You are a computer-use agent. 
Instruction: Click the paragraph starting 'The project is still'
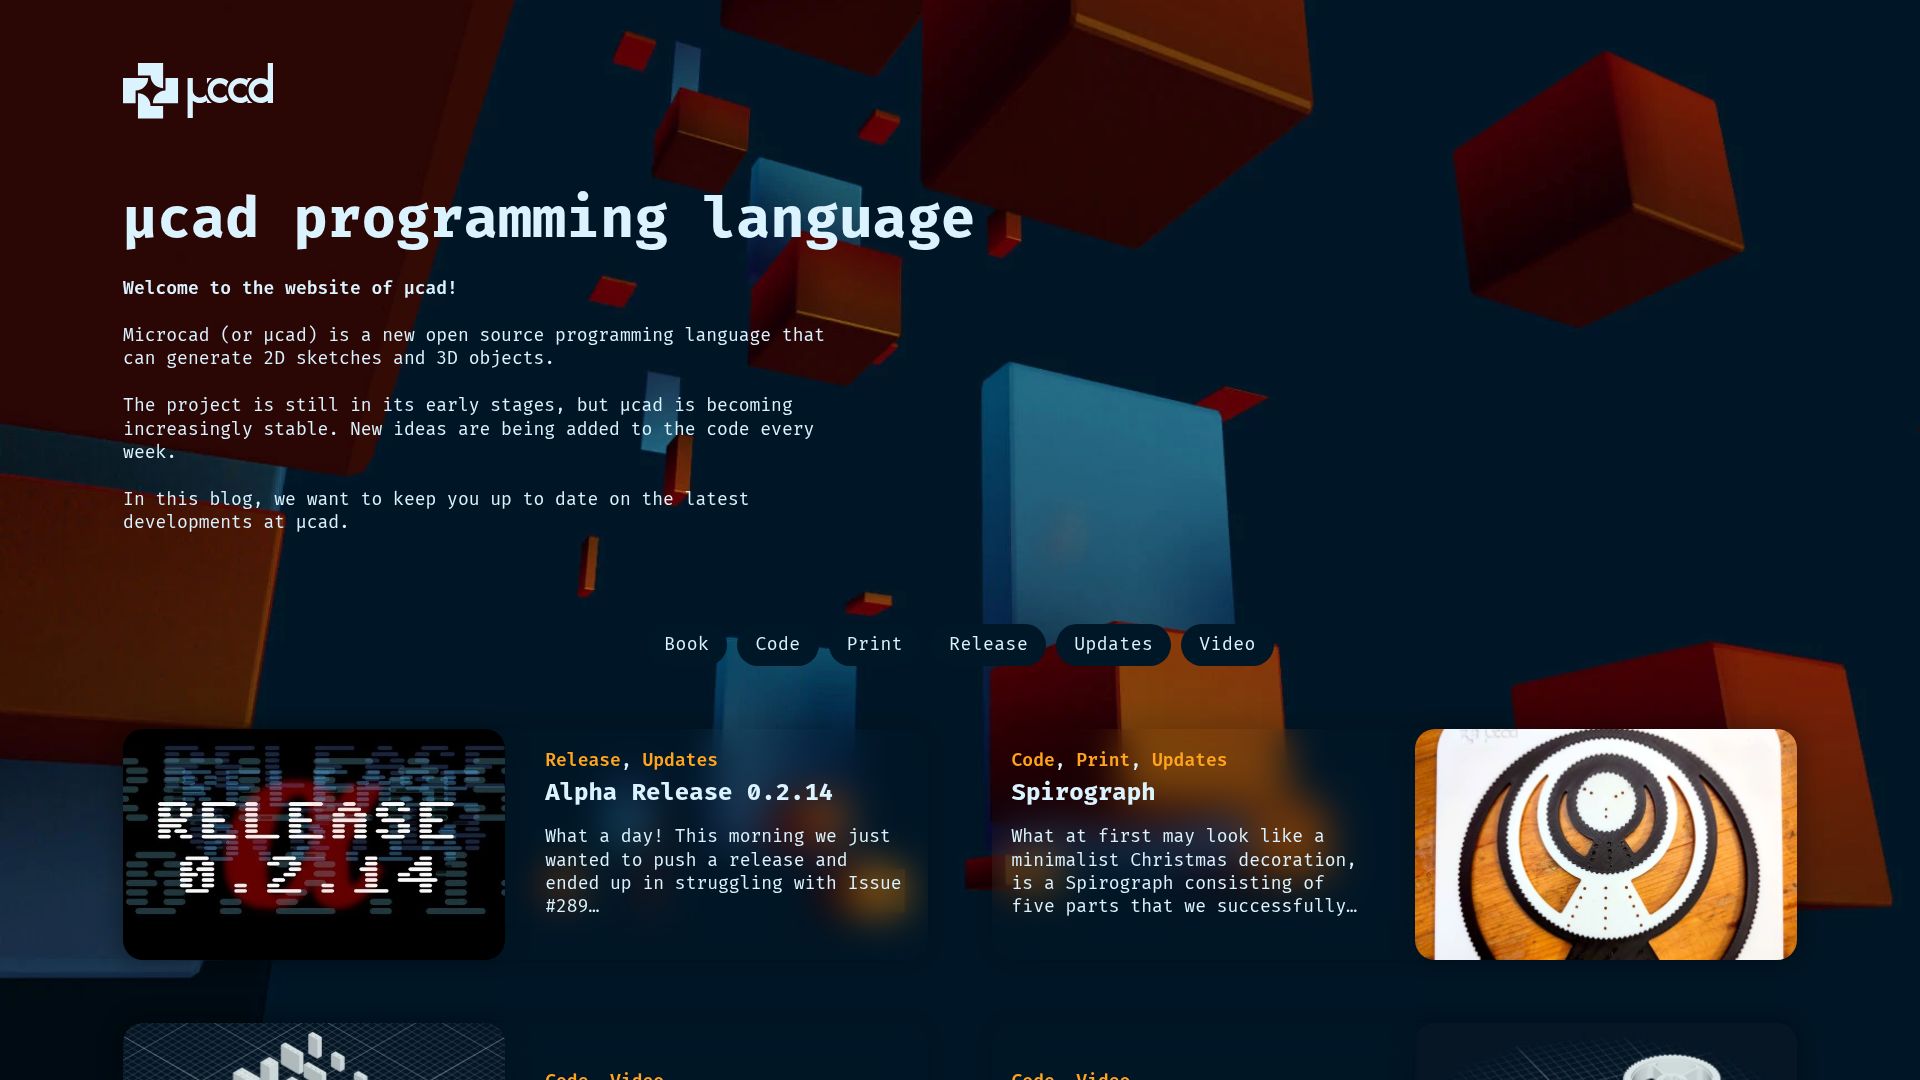point(469,428)
